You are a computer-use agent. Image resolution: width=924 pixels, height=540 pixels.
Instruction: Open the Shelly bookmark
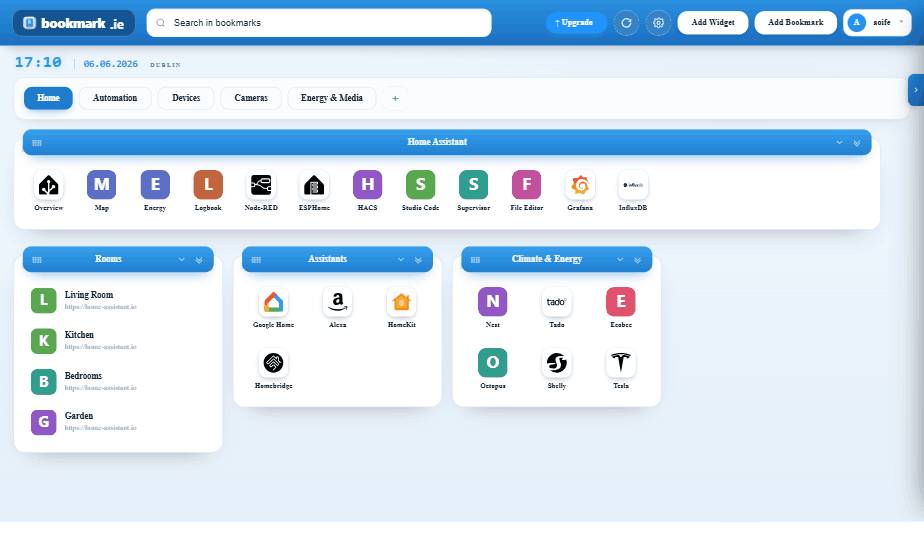pyautogui.click(x=557, y=363)
